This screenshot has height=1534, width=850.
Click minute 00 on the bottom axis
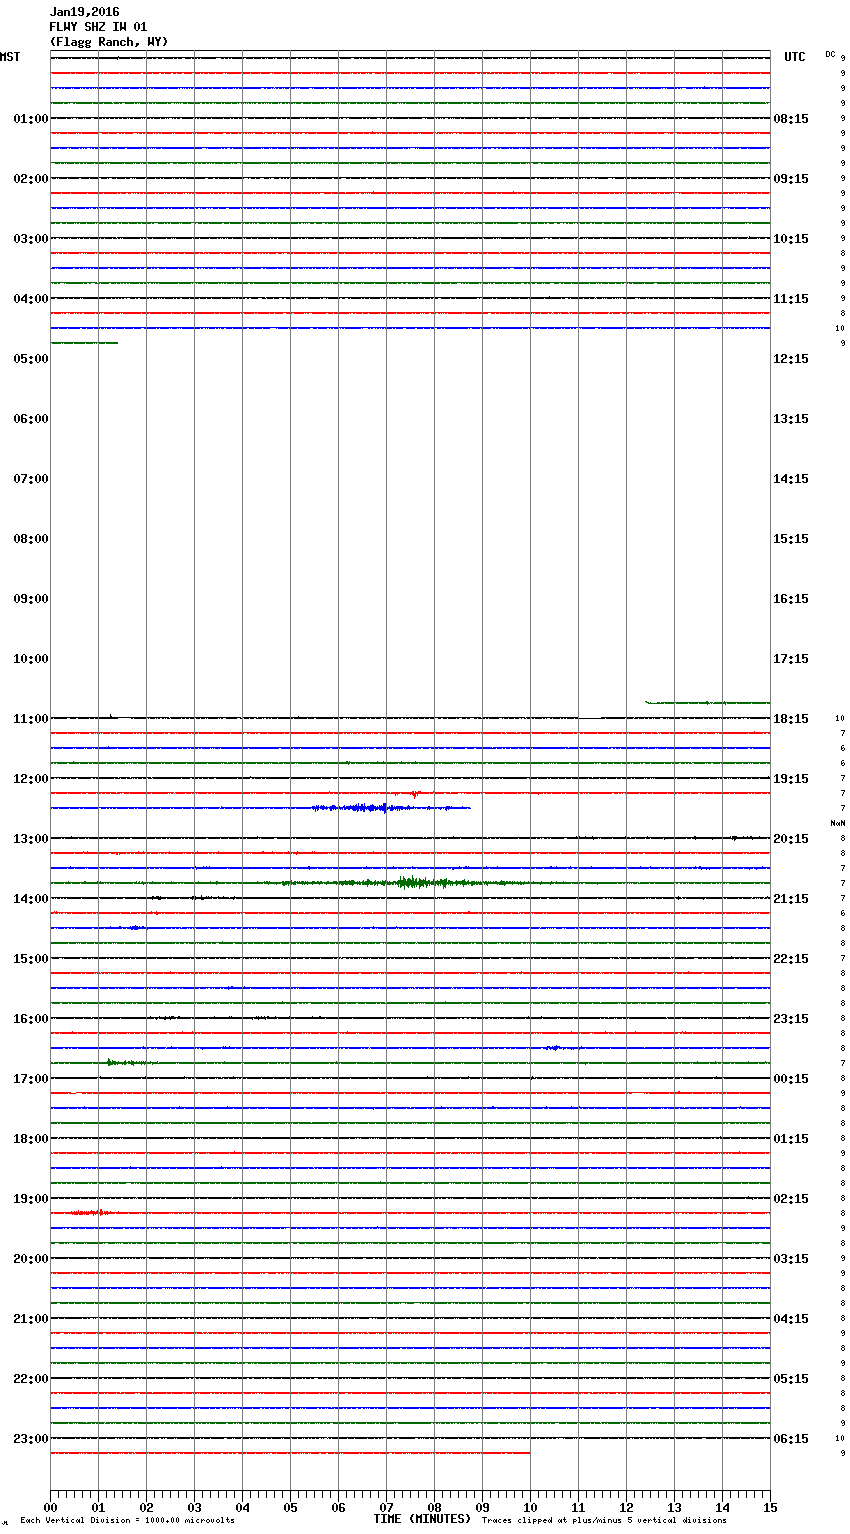click(x=50, y=1507)
